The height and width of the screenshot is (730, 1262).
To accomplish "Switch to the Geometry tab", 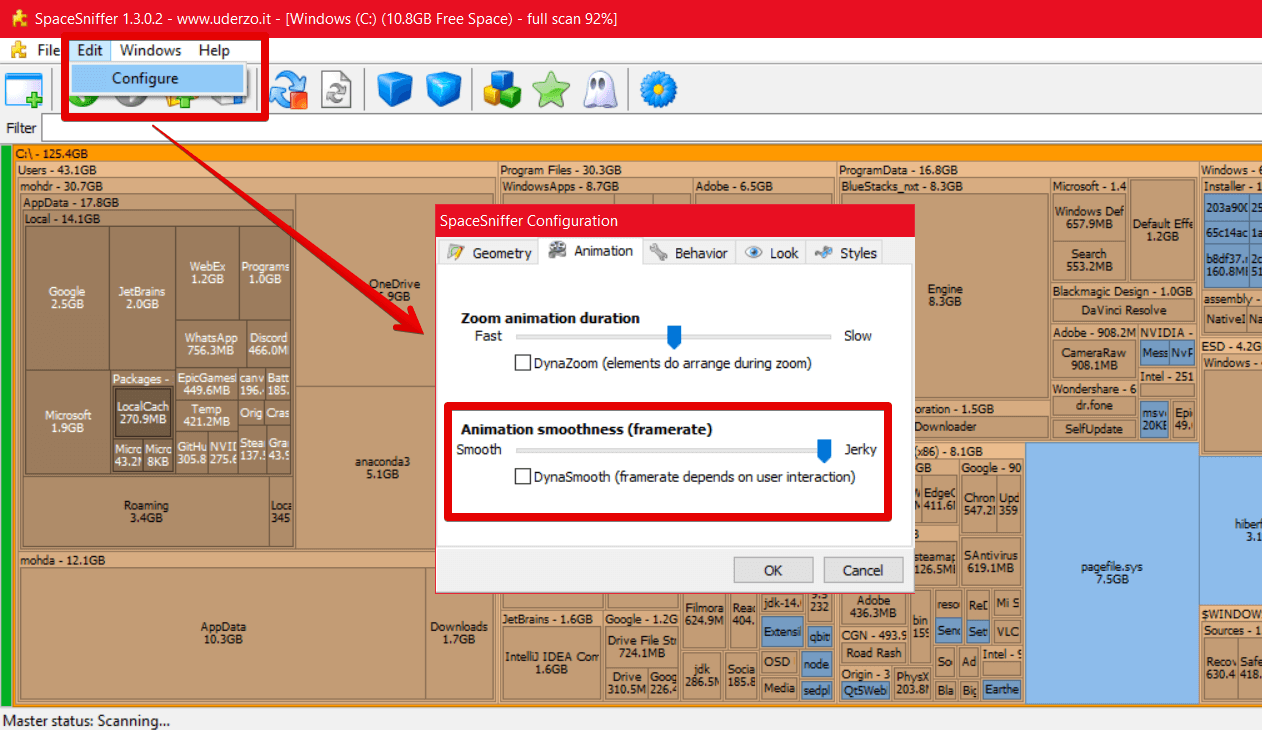I will (x=489, y=253).
